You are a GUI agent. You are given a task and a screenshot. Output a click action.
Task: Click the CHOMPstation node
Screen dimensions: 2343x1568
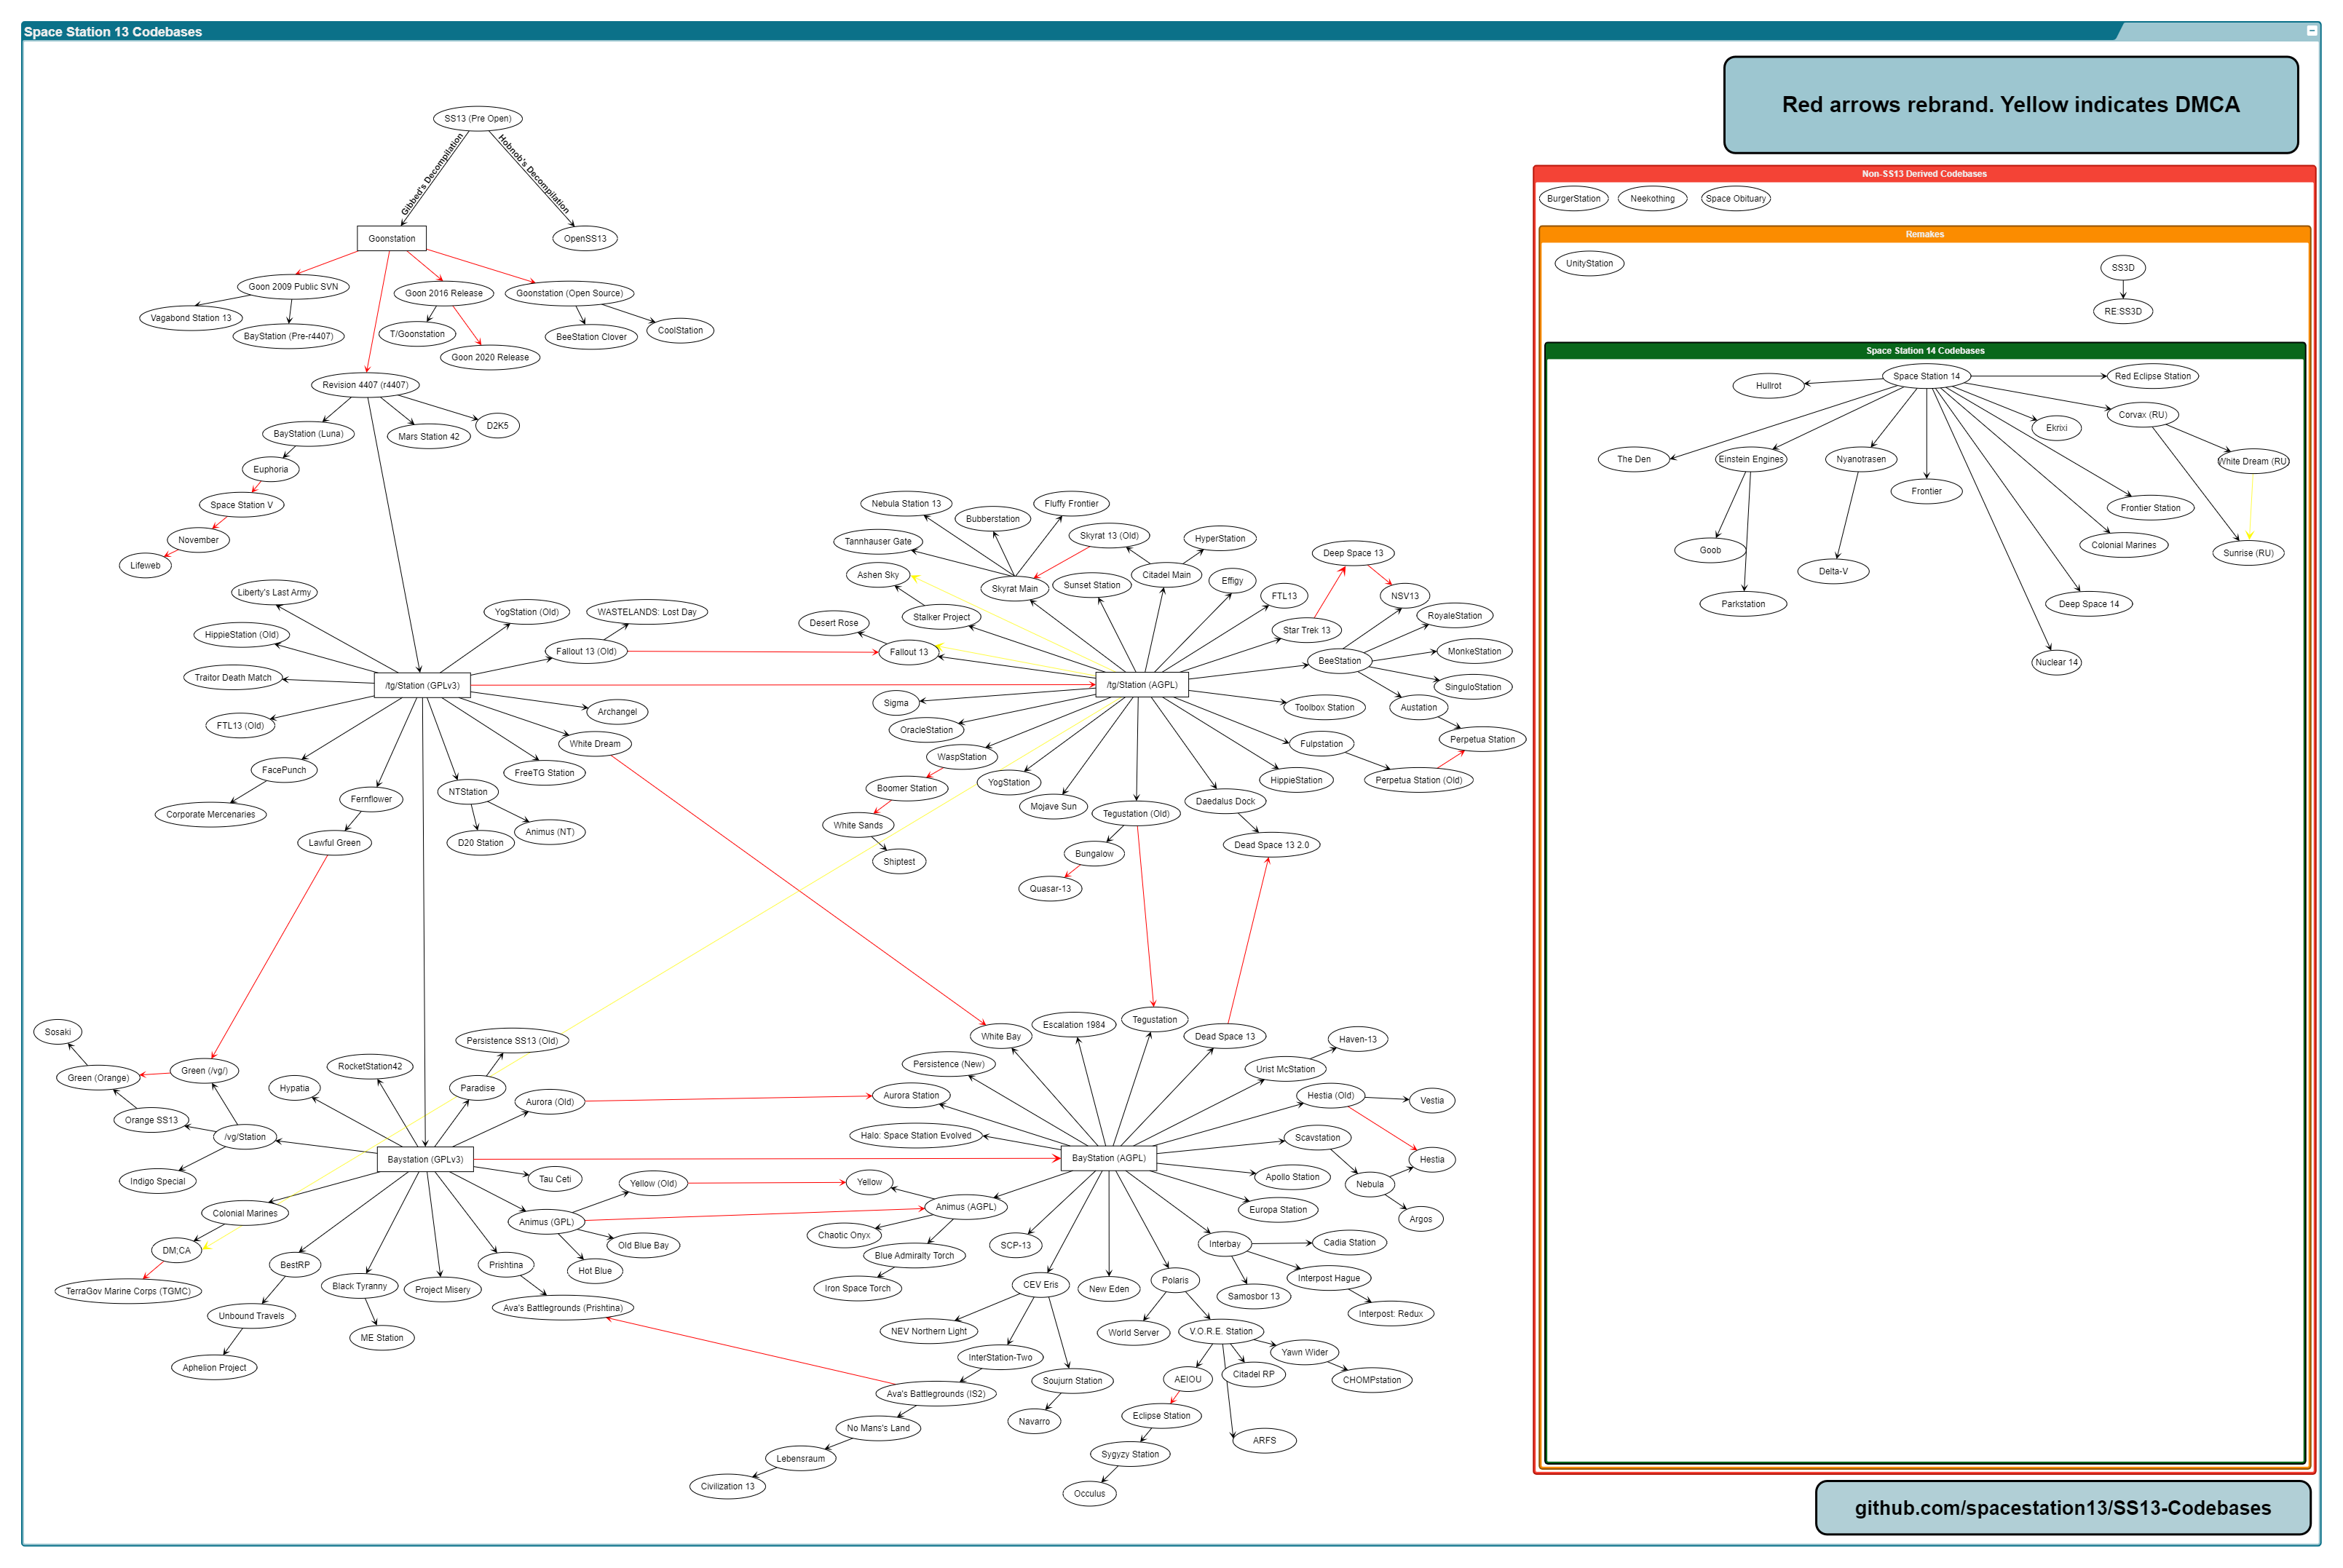[1372, 1381]
